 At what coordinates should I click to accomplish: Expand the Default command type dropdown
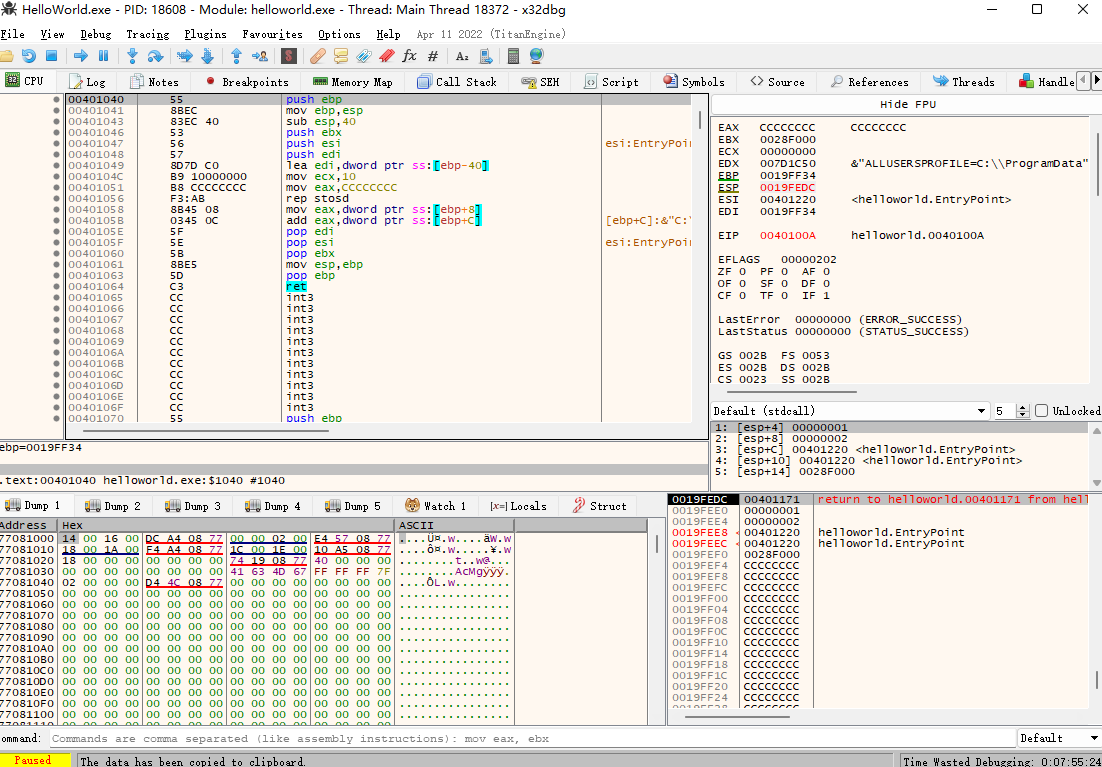pyautogui.click(x=1058, y=738)
